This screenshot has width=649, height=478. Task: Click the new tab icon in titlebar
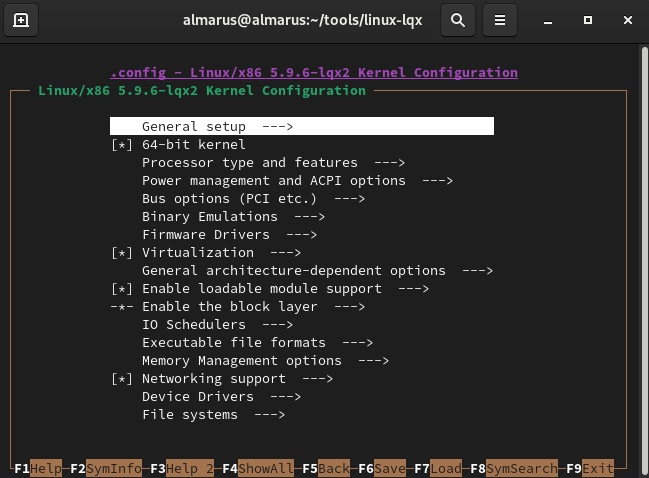(x=21, y=20)
